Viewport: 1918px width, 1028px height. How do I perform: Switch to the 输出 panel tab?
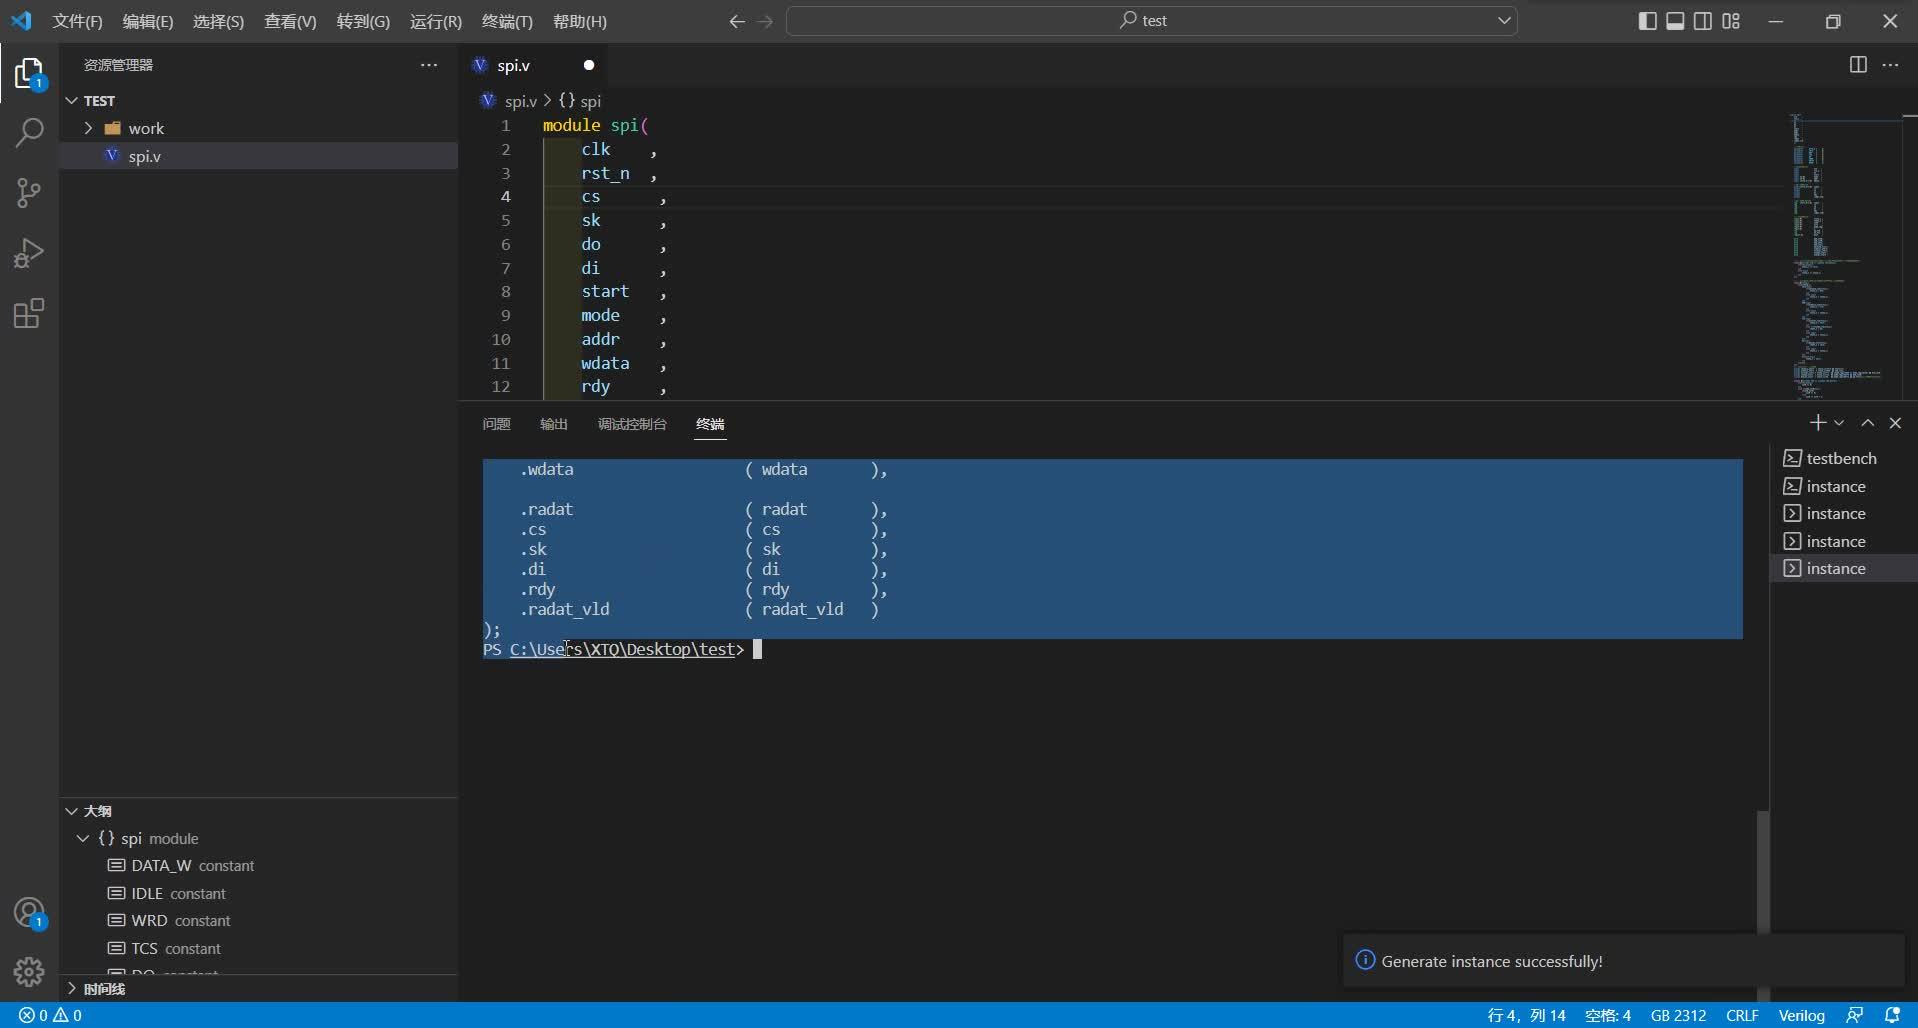(552, 424)
